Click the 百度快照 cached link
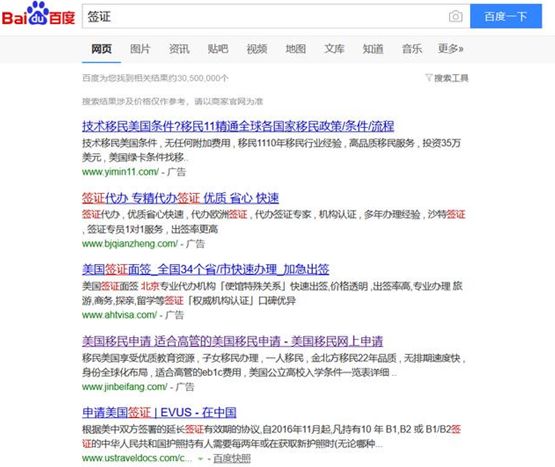Image resolution: width=555 pixels, height=467 pixels. click(x=232, y=459)
